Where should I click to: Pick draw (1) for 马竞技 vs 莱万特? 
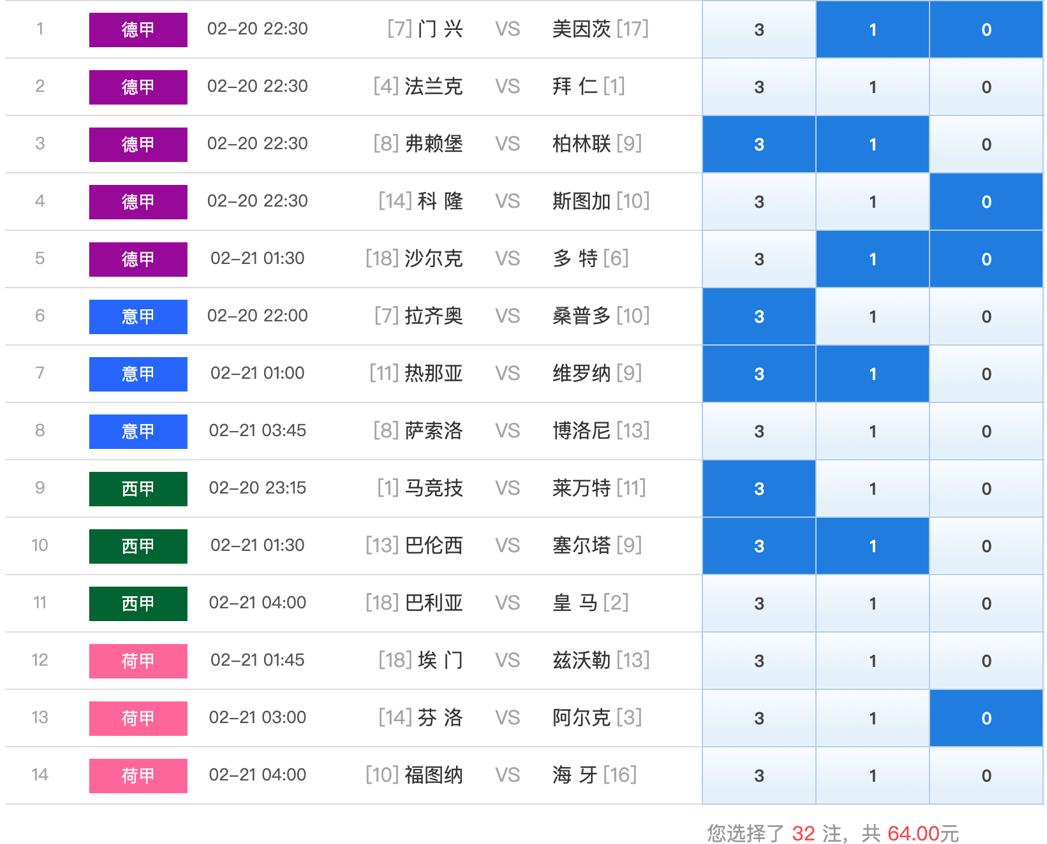[x=872, y=489]
